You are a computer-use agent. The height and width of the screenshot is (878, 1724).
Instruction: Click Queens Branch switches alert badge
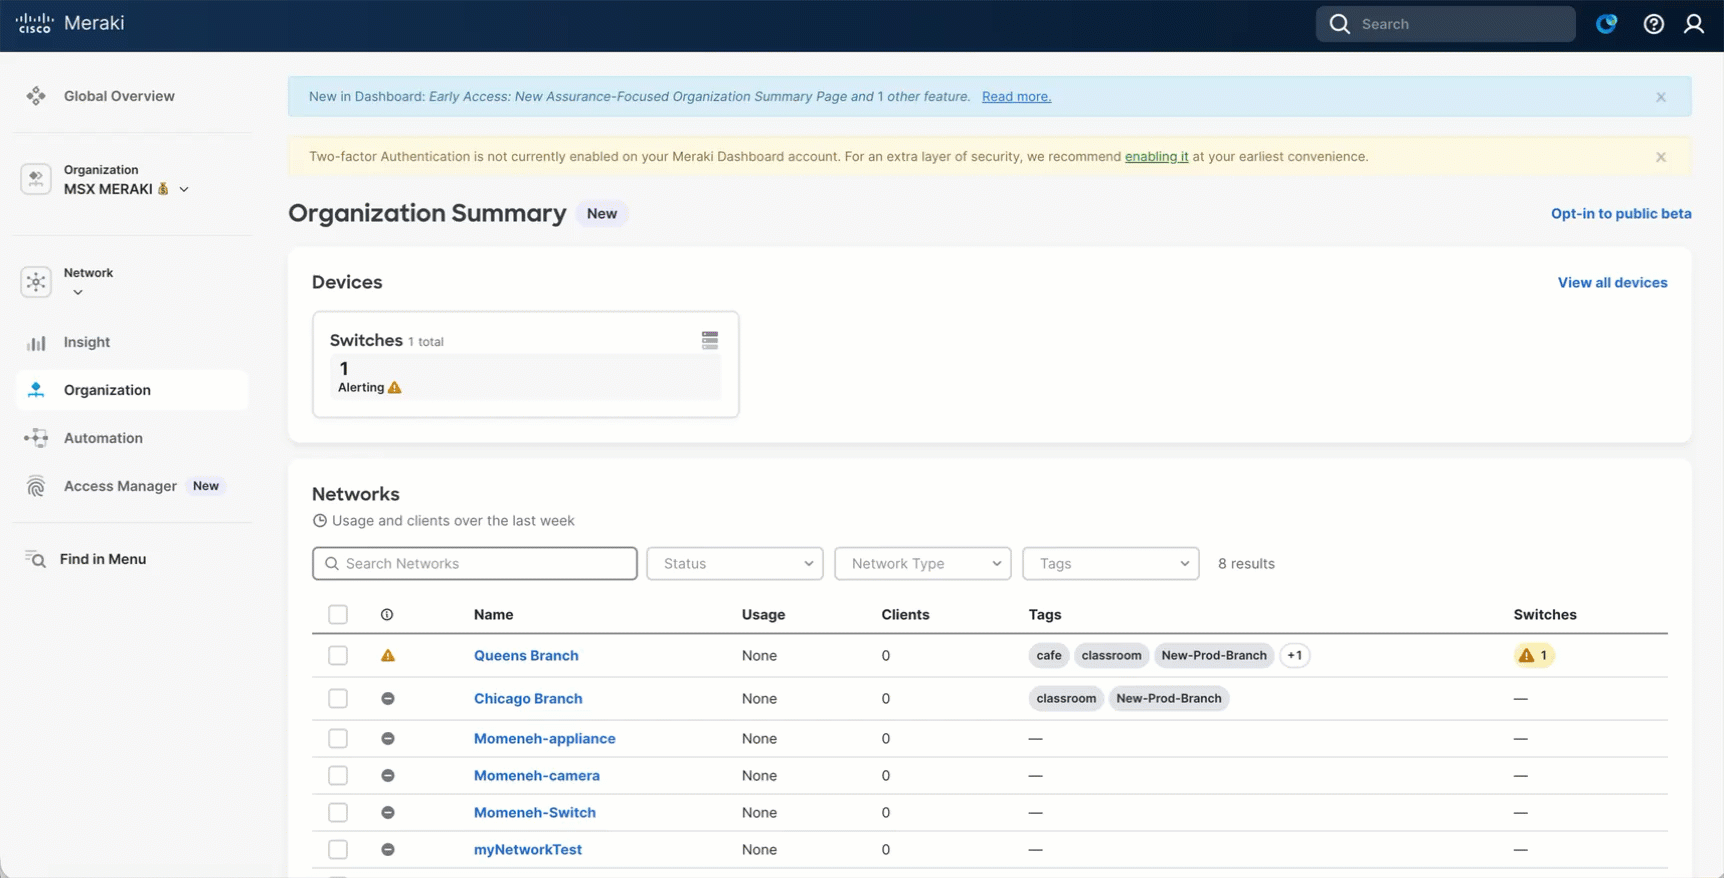pyautogui.click(x=1533, y=655)
